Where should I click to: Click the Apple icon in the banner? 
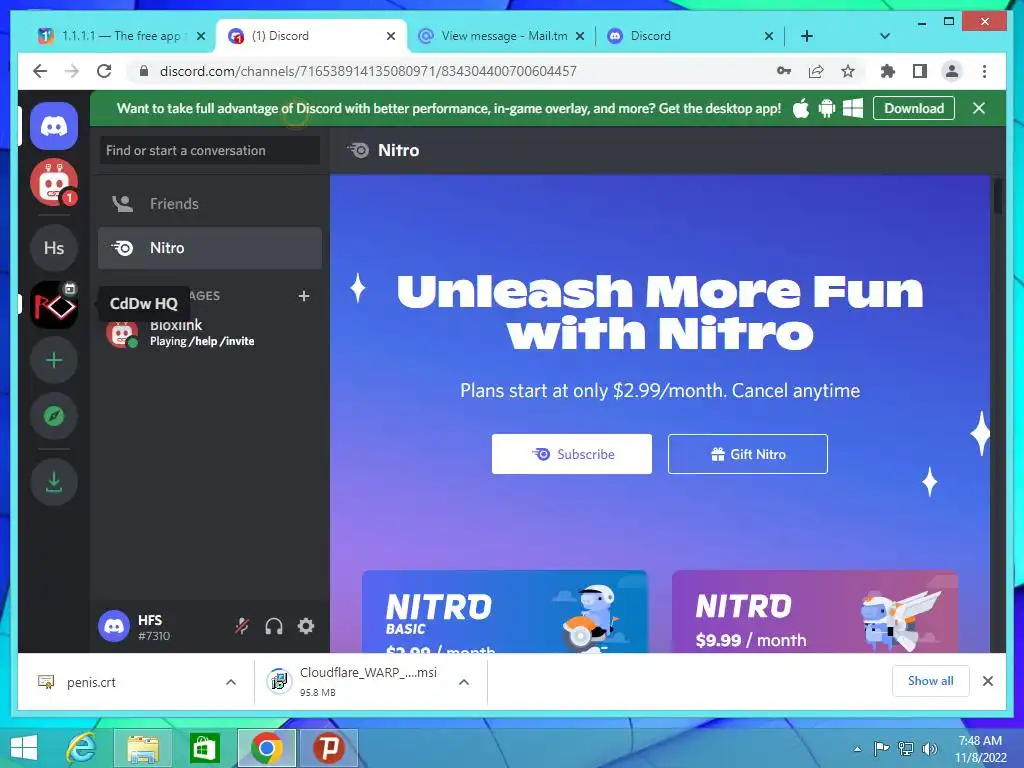point(801,108)
